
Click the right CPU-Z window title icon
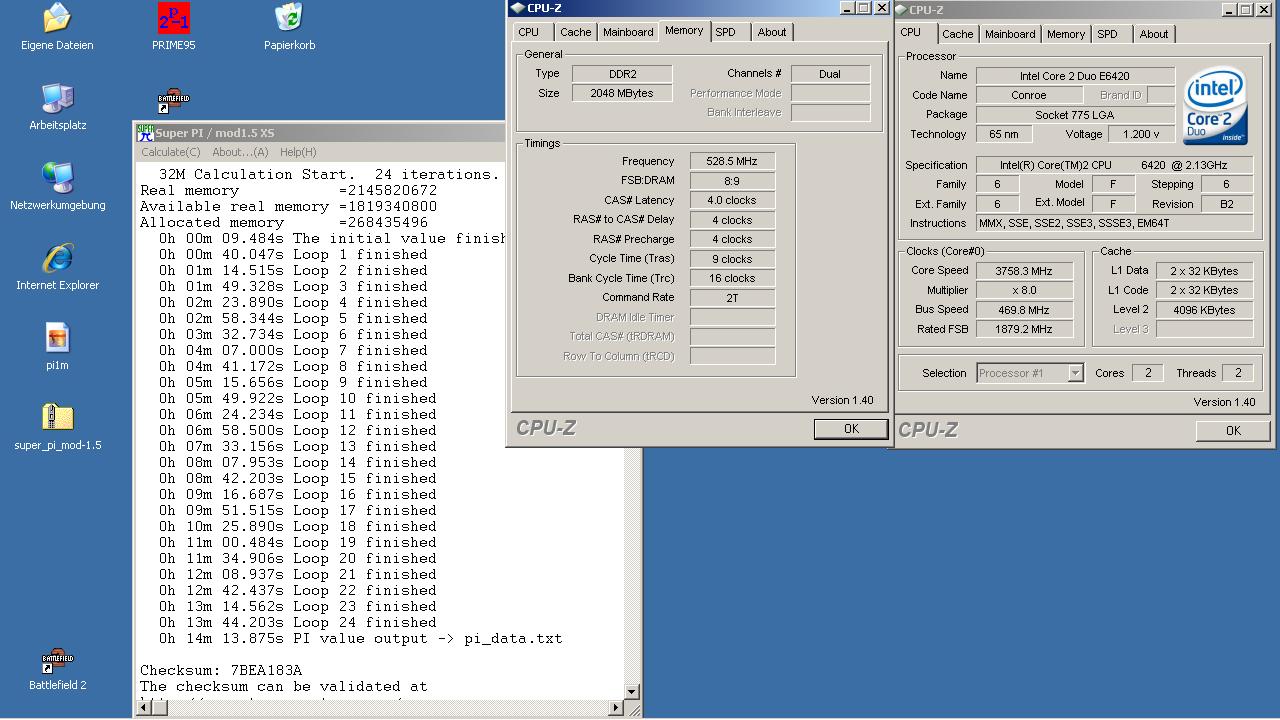pyautogui.click(x=901, y=10)
